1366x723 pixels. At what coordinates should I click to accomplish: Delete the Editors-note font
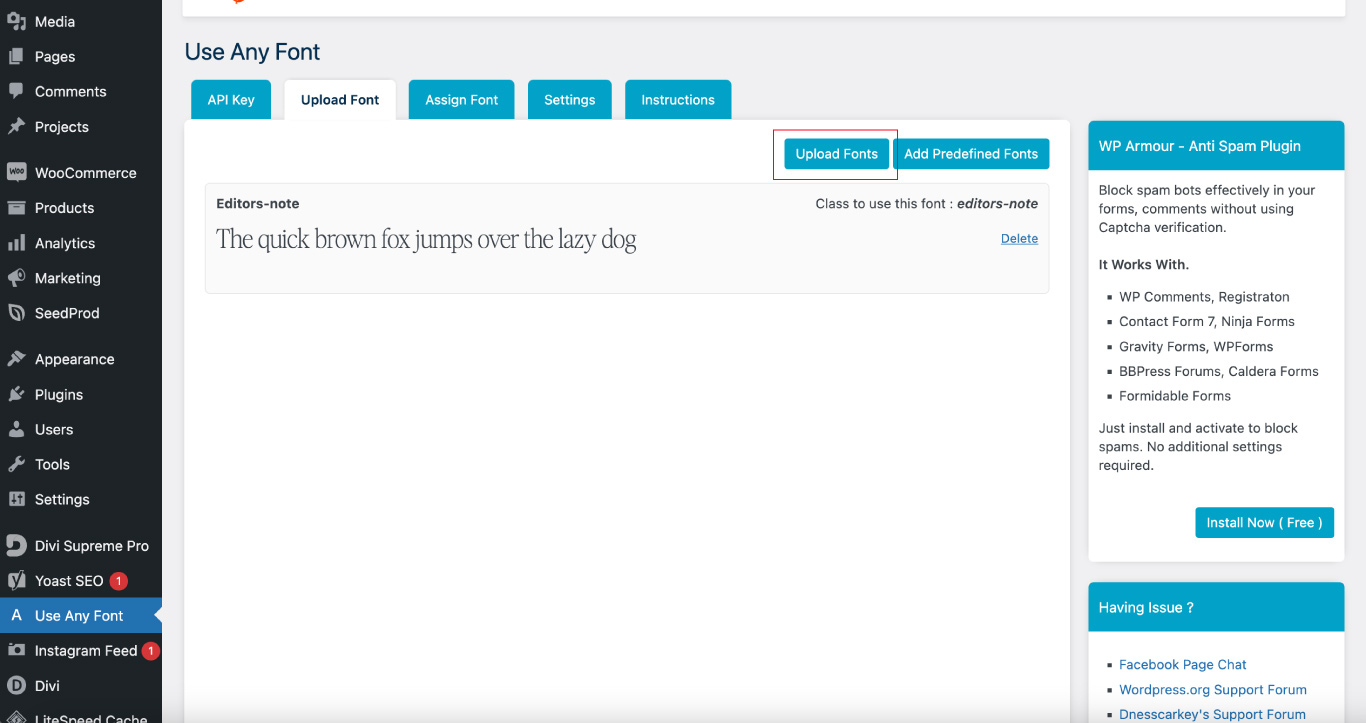click(1019, 238)
